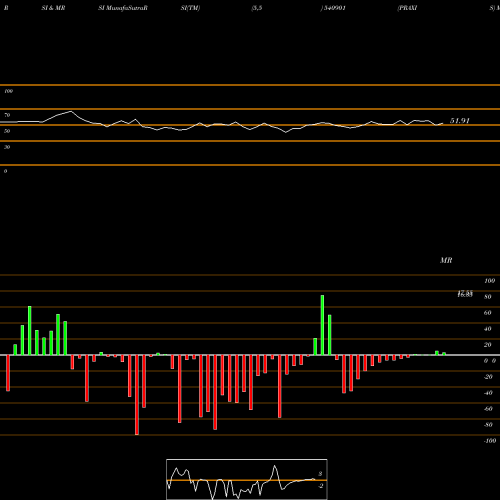Open the mini overview chart thumbnail at the bottom
This screenshot has height=500, width=500.
247,479
